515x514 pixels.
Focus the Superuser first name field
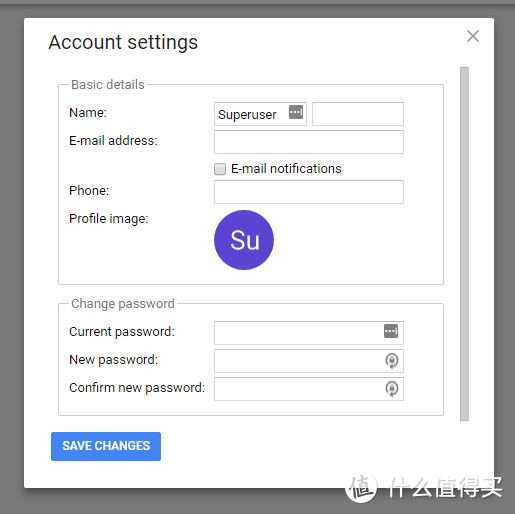coord(260,114)
